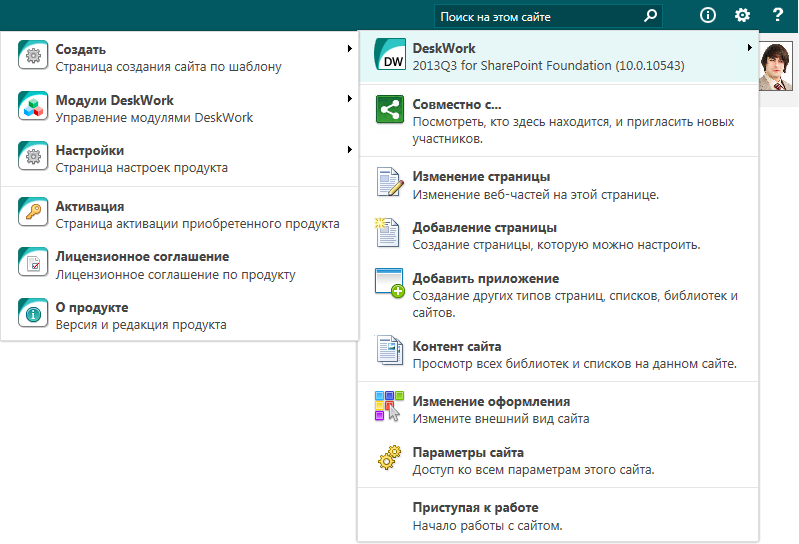Click the colored squares Изменение оформления icon
Viewport: 799px width, 544px height.
(x=389, y=406)
